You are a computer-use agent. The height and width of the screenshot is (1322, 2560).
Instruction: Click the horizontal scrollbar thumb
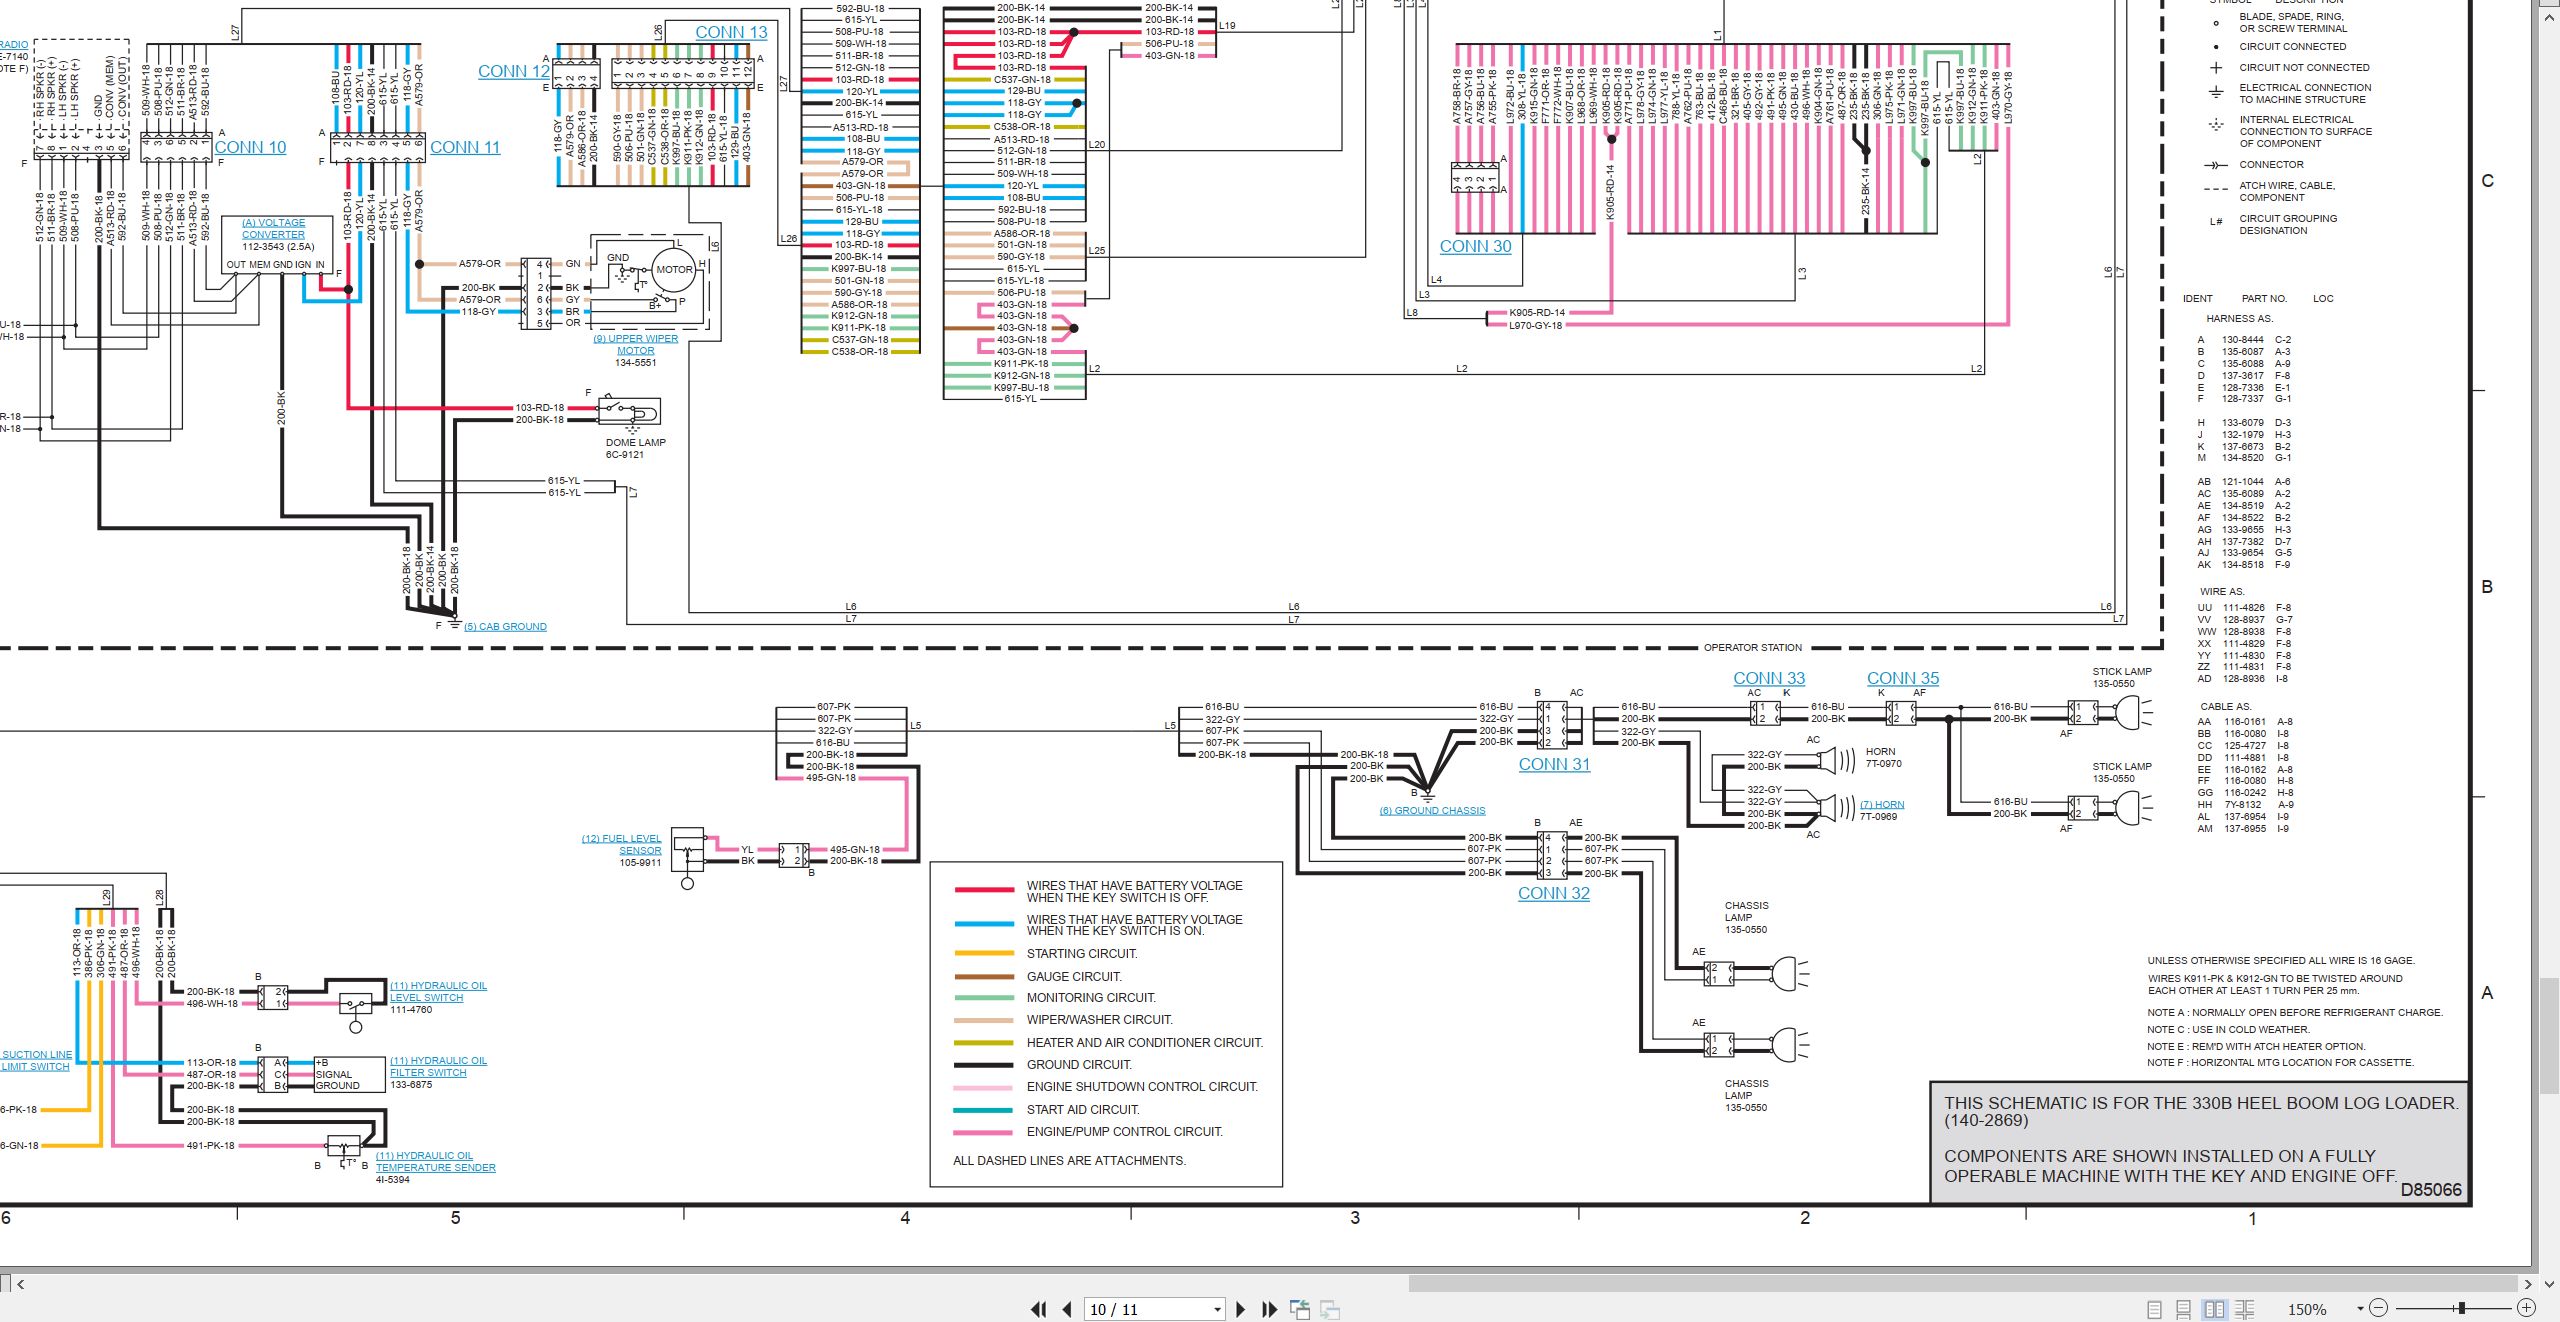point(1963,1283)
